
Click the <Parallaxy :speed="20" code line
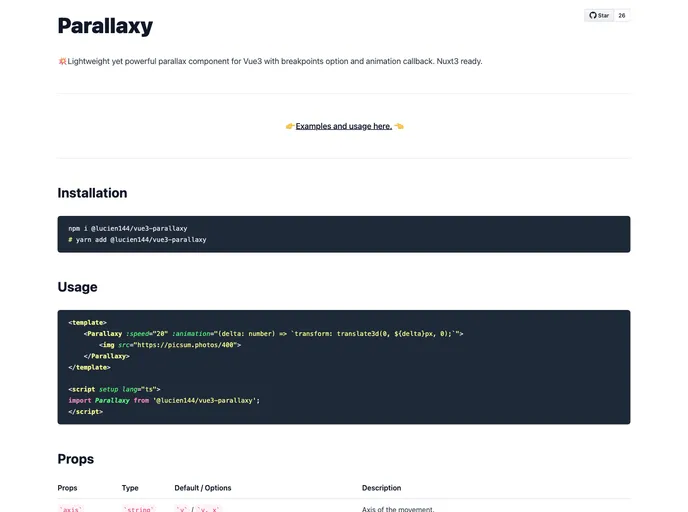(x=273, y=334)
